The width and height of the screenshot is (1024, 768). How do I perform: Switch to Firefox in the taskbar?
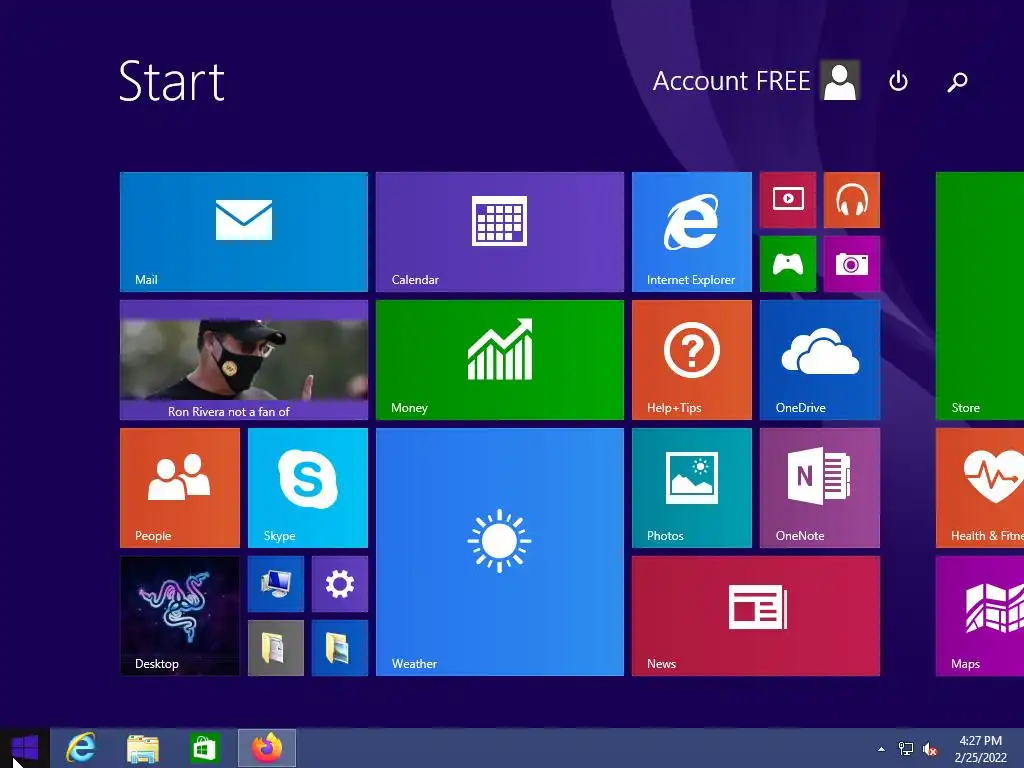click(x=266, y=748)
